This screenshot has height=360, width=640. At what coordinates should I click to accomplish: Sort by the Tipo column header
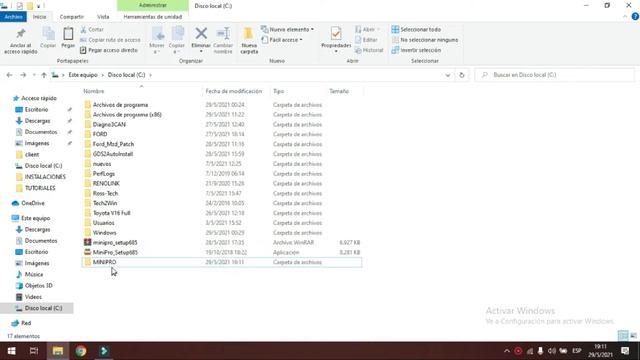point(278,91)
